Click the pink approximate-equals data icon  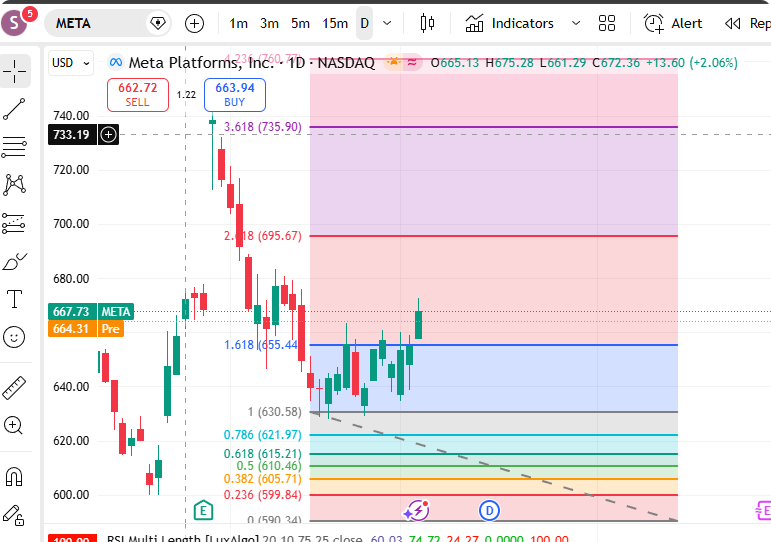(x=412, y=62)
